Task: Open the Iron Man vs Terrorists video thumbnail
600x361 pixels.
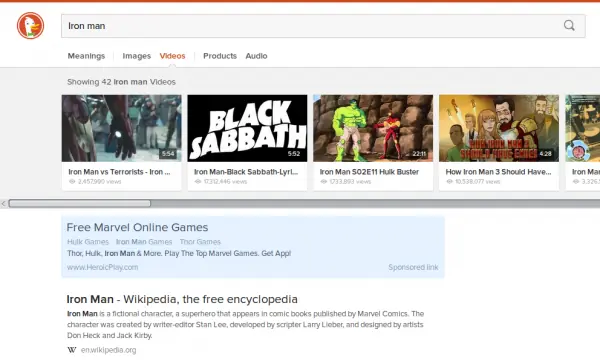Action: [121, 128]
